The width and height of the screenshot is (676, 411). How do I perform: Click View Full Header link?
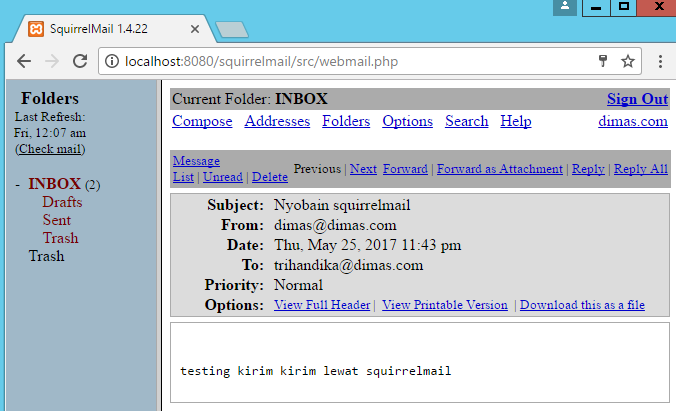pyautogui.click(x=322, y=305)
